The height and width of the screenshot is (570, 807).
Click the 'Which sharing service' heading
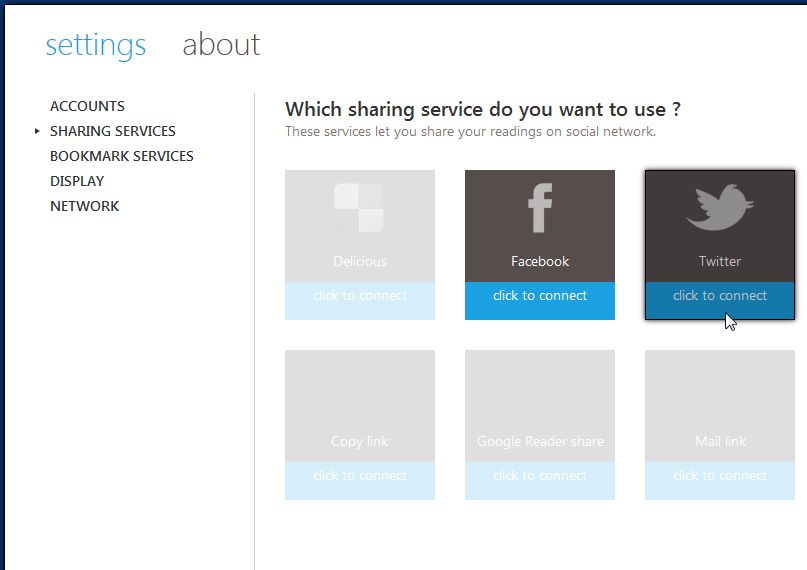(x=483, y=110)
